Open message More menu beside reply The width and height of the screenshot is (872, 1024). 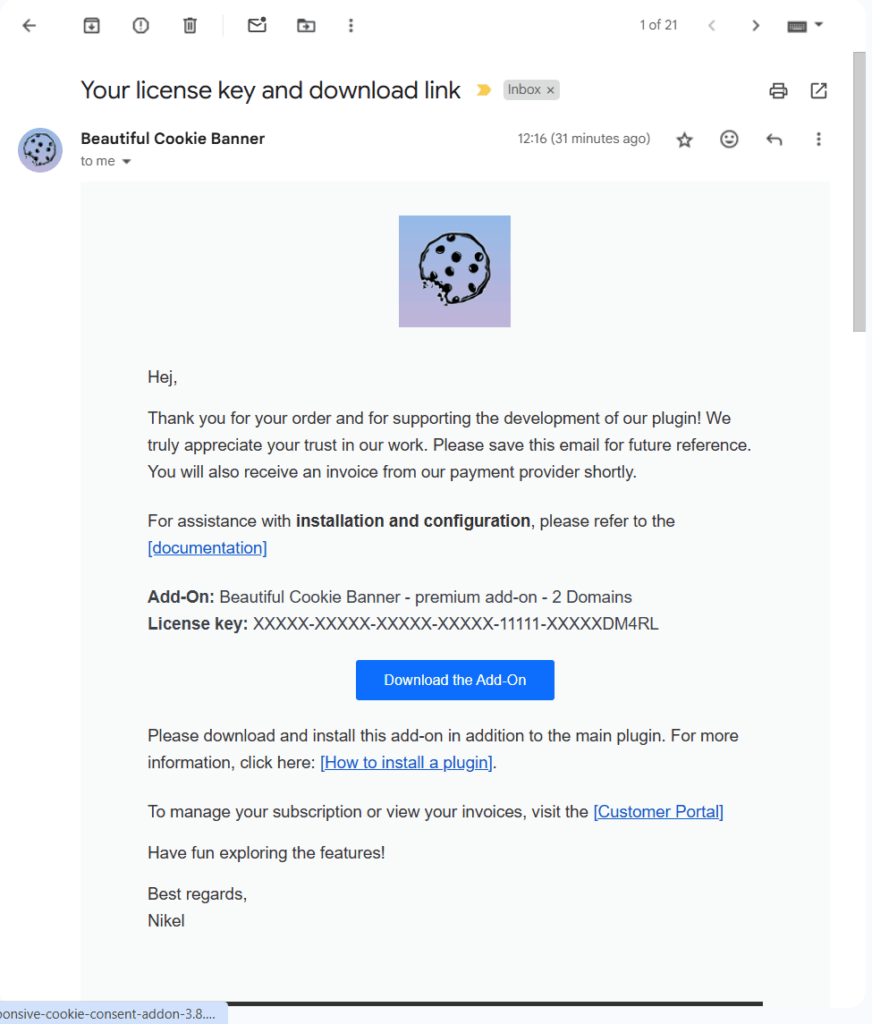pos(818,139)
